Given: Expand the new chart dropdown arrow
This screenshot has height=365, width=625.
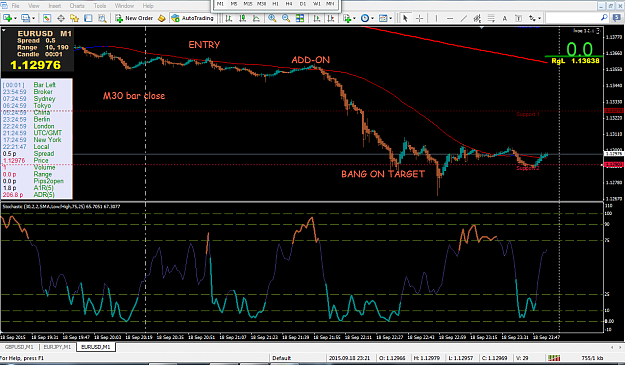Looking at the screenshot, I should tap(15, 18).
